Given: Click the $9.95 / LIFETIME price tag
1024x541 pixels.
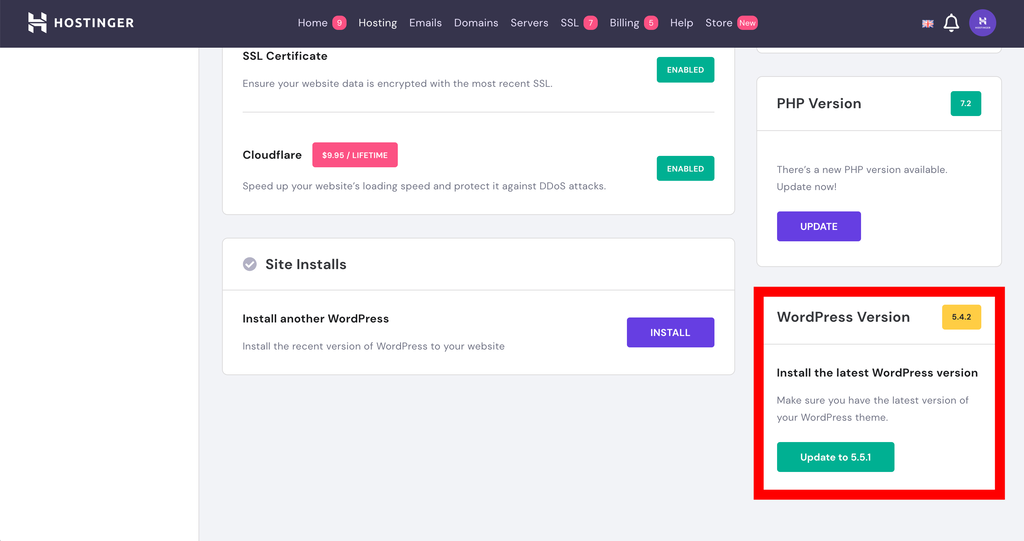Looking at the screenshot, I should (x=355, y=155).
